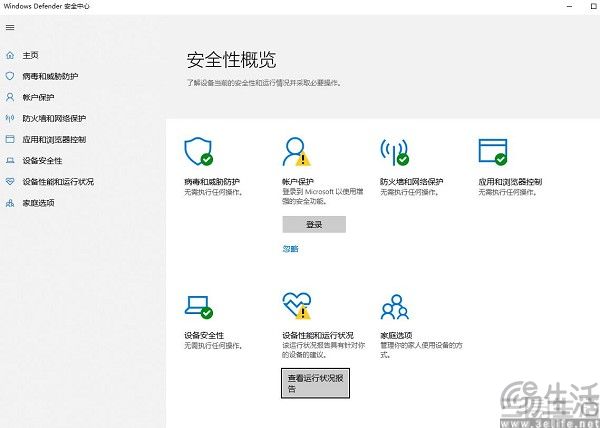Select 病毒和威胁防护 in the sidebar
600x428 pixels.
50,76
